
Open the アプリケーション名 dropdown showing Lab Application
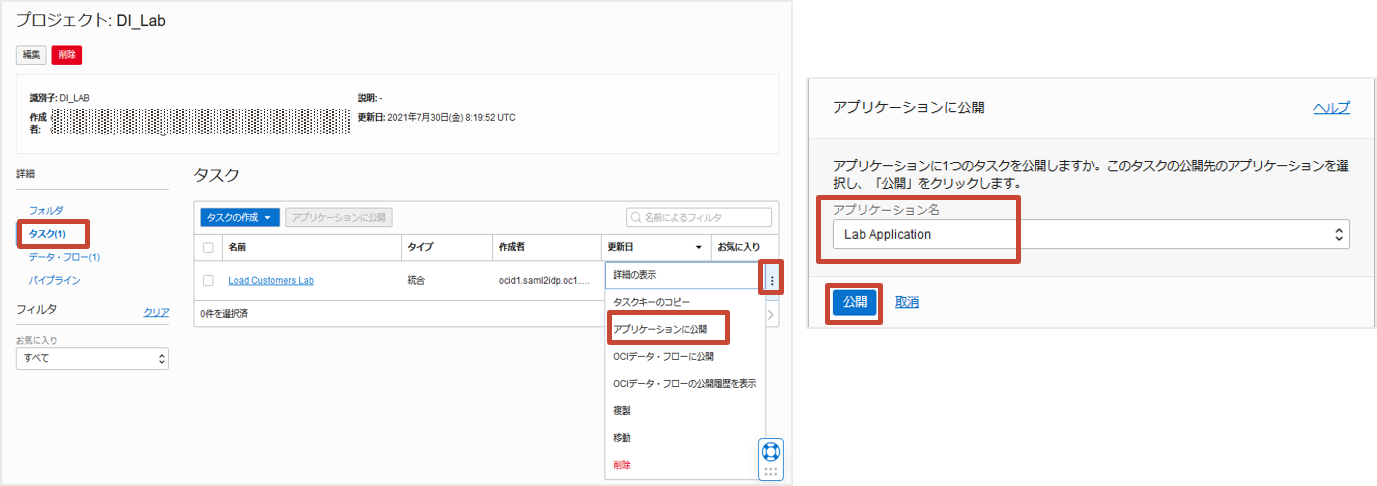pyautogui.click(x=1091, y=235)
